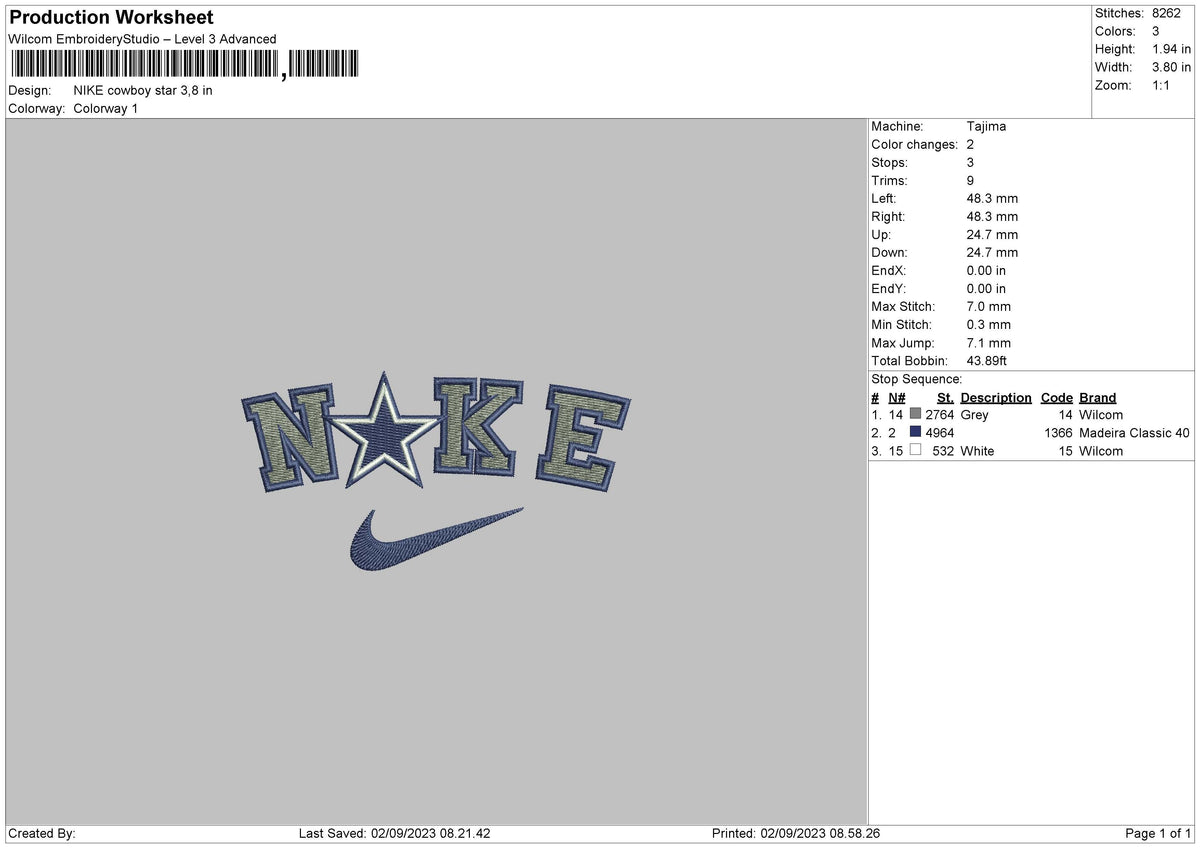Click brand 'Madeira Classic 40'
This screenshot has height=848, width=1200.
click(x=1135, y=433)
